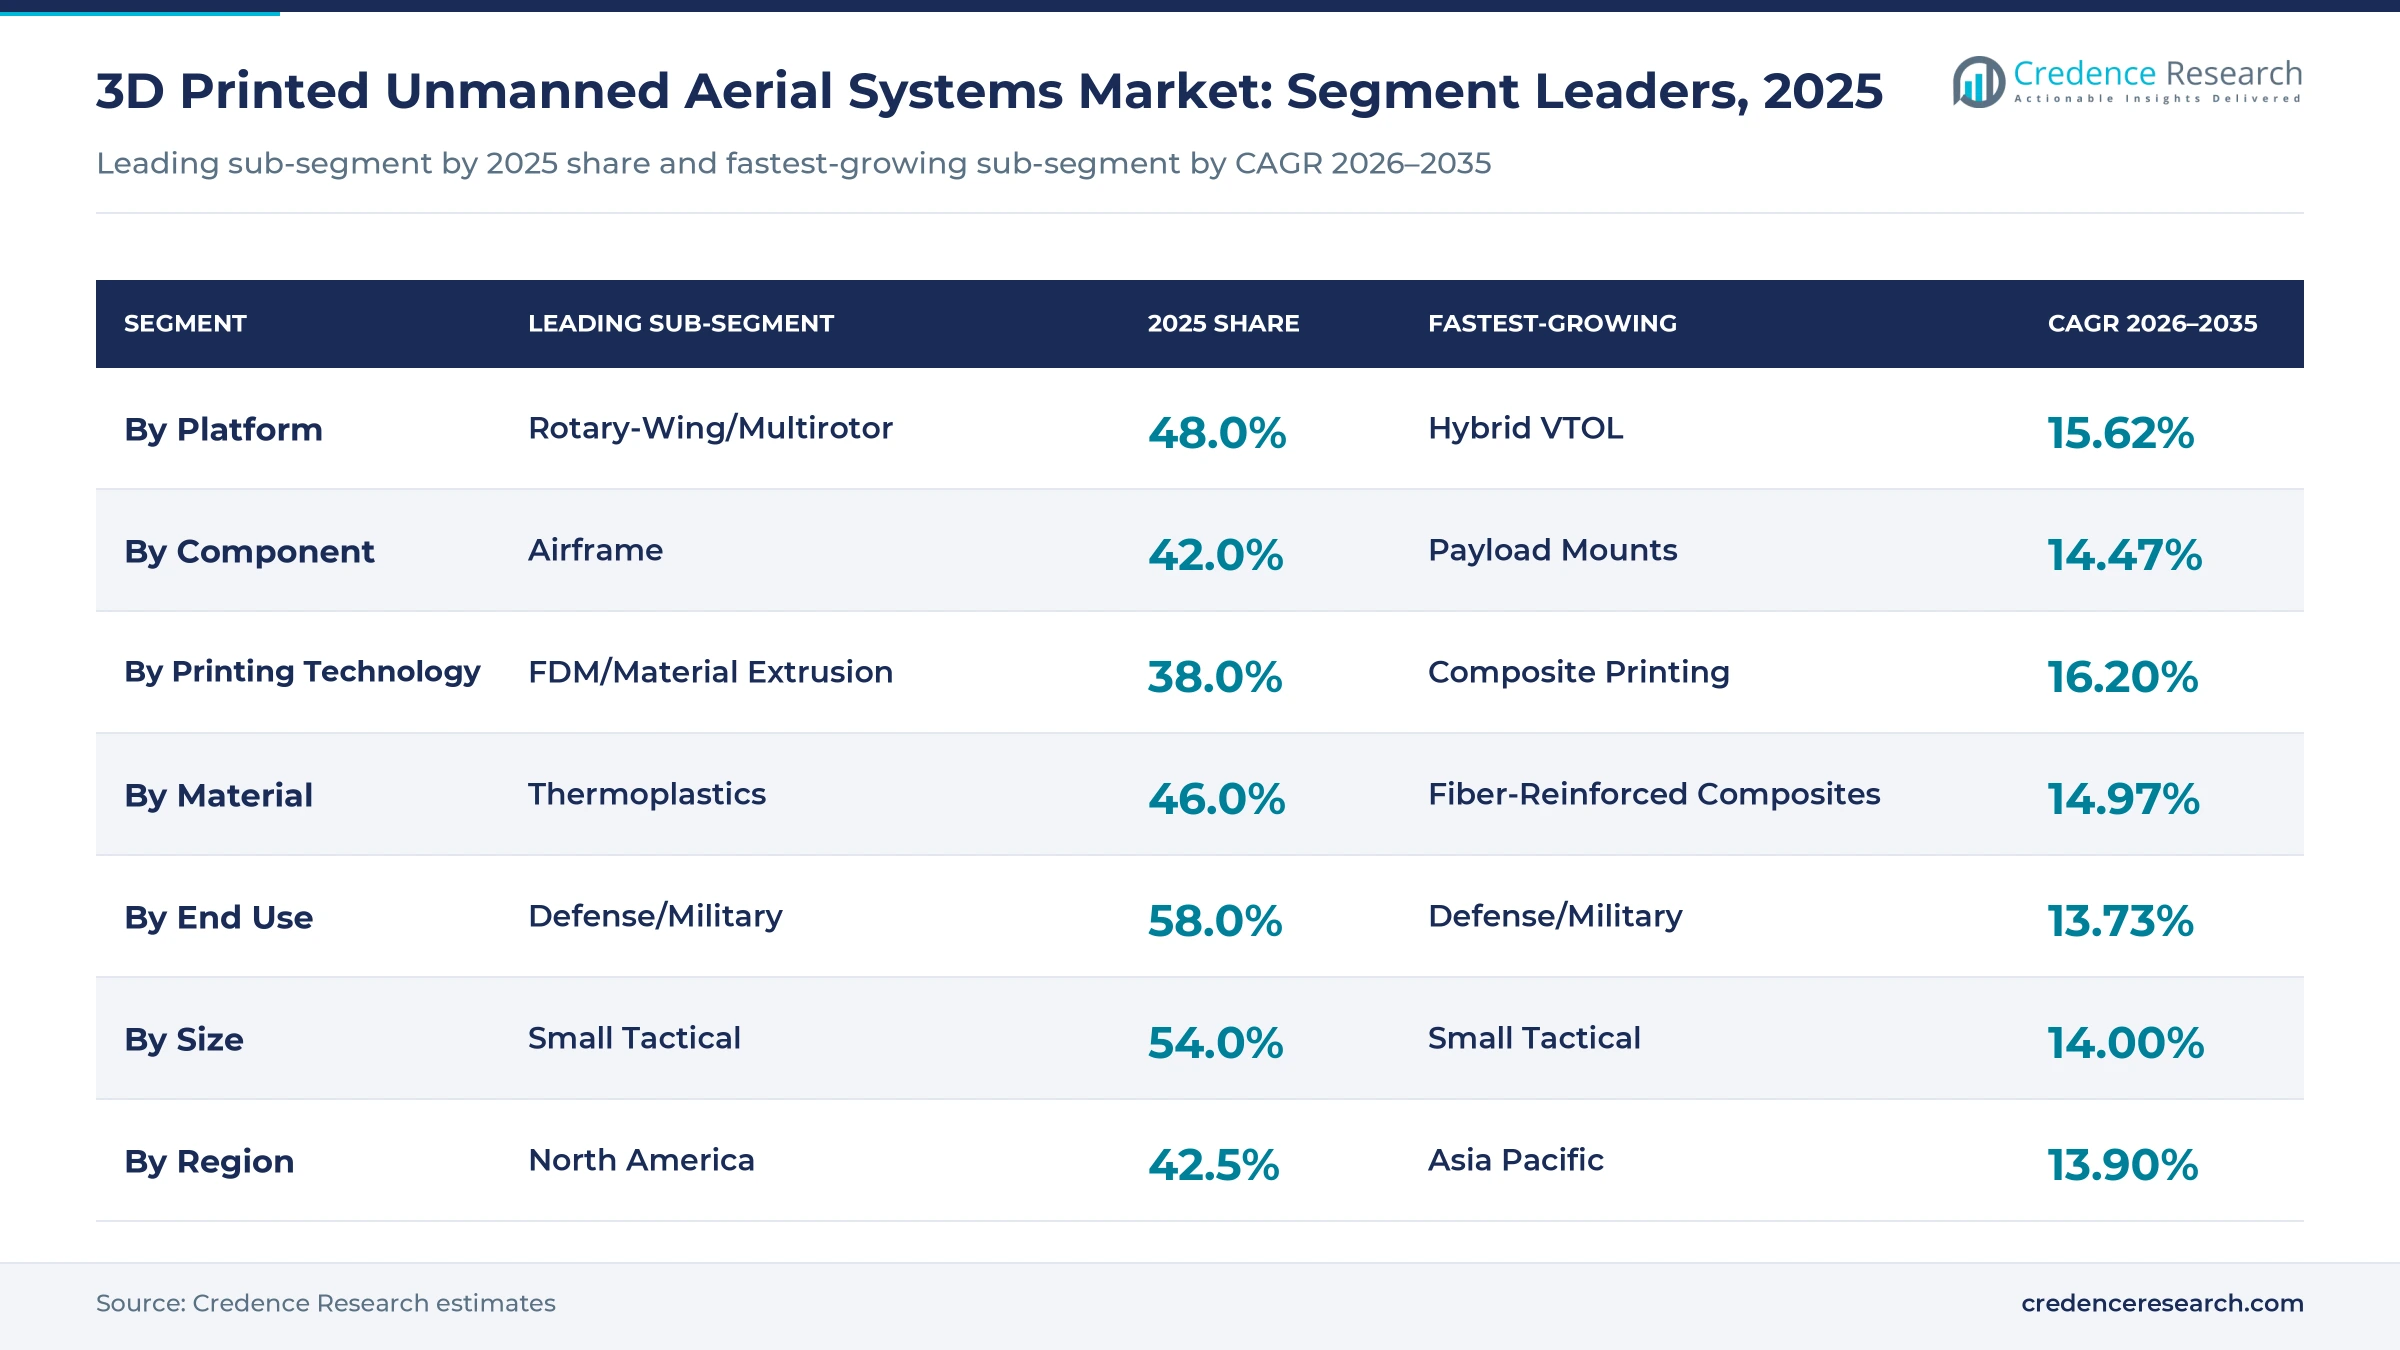Select the By Printing Technology row label
The image size is (2400, 1350).
(302, 672)
